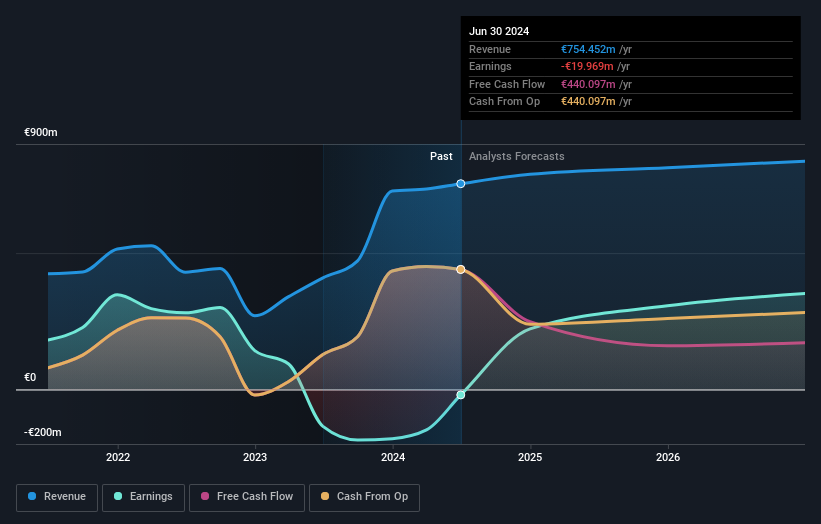Click the -€19.969m earnings value
821x524 pixels.
click(587, 66)
